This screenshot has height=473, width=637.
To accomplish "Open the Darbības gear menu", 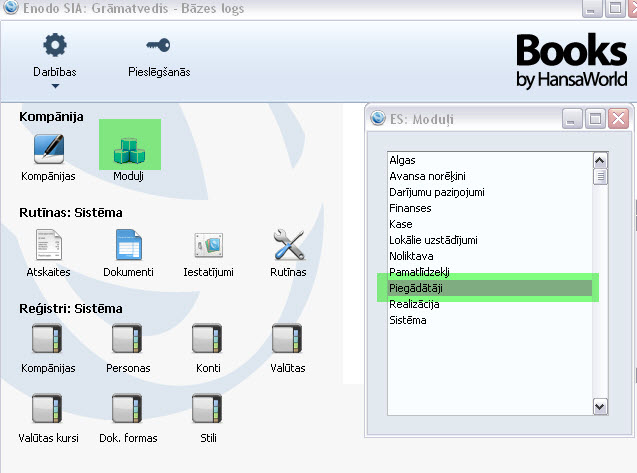I will coord(55,45).
